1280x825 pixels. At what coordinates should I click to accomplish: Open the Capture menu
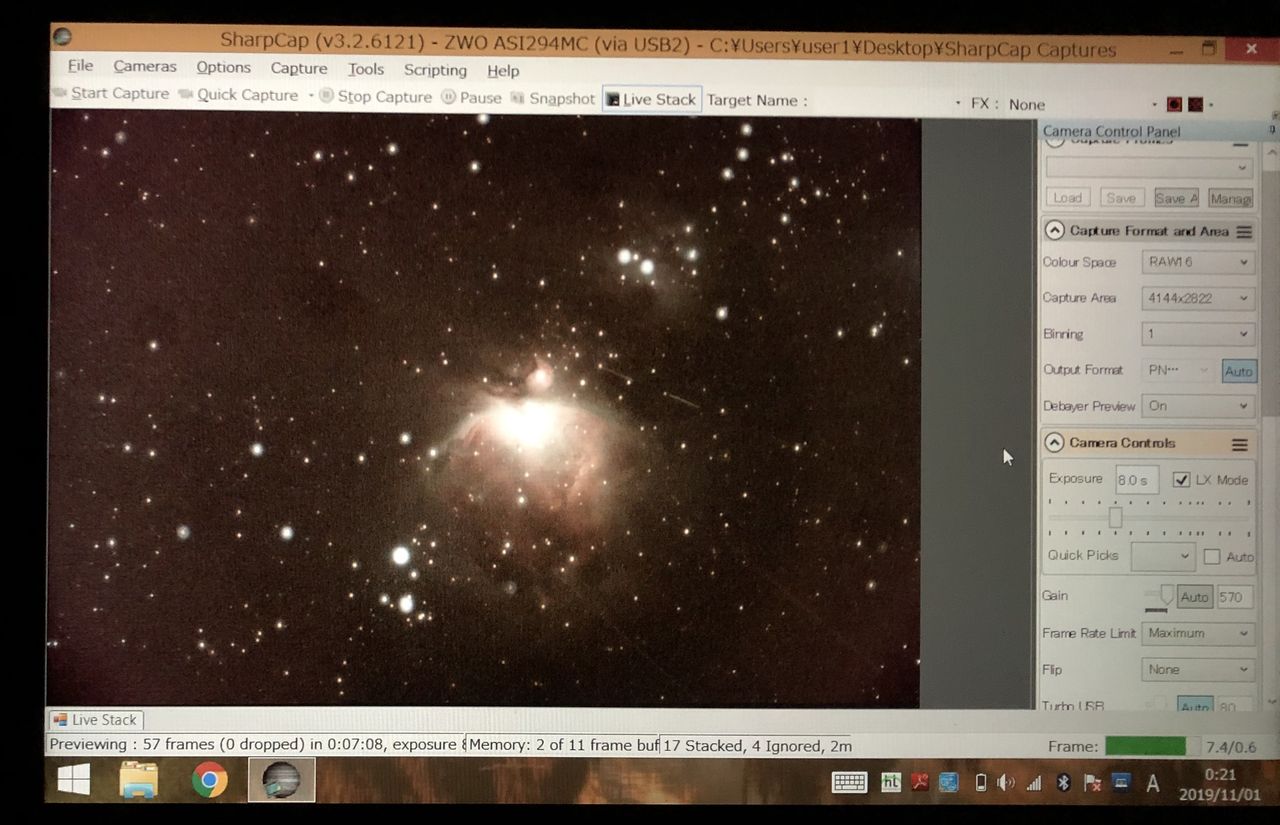(299, 69)
